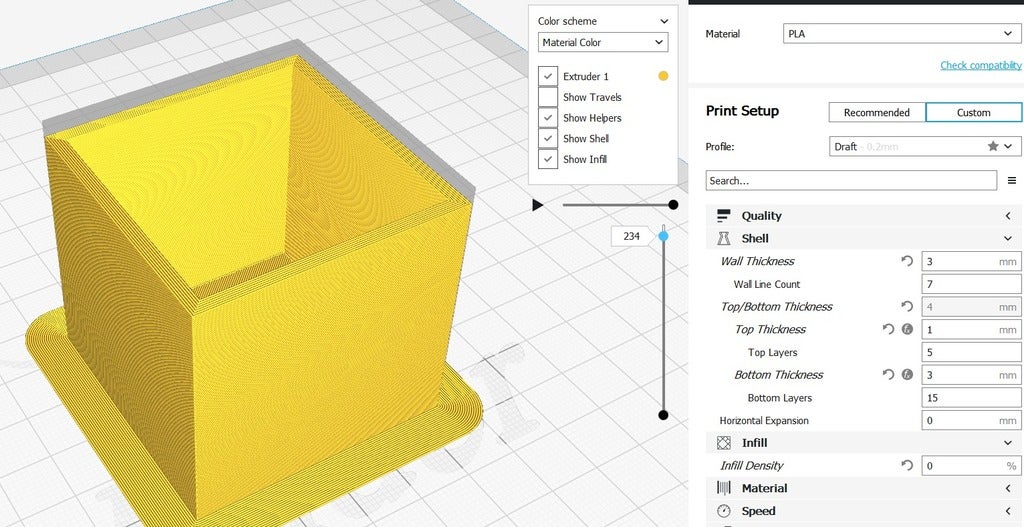Edit the Wall Thickness value field
This screenshot has width=1024, height=527.
[971, 261]
